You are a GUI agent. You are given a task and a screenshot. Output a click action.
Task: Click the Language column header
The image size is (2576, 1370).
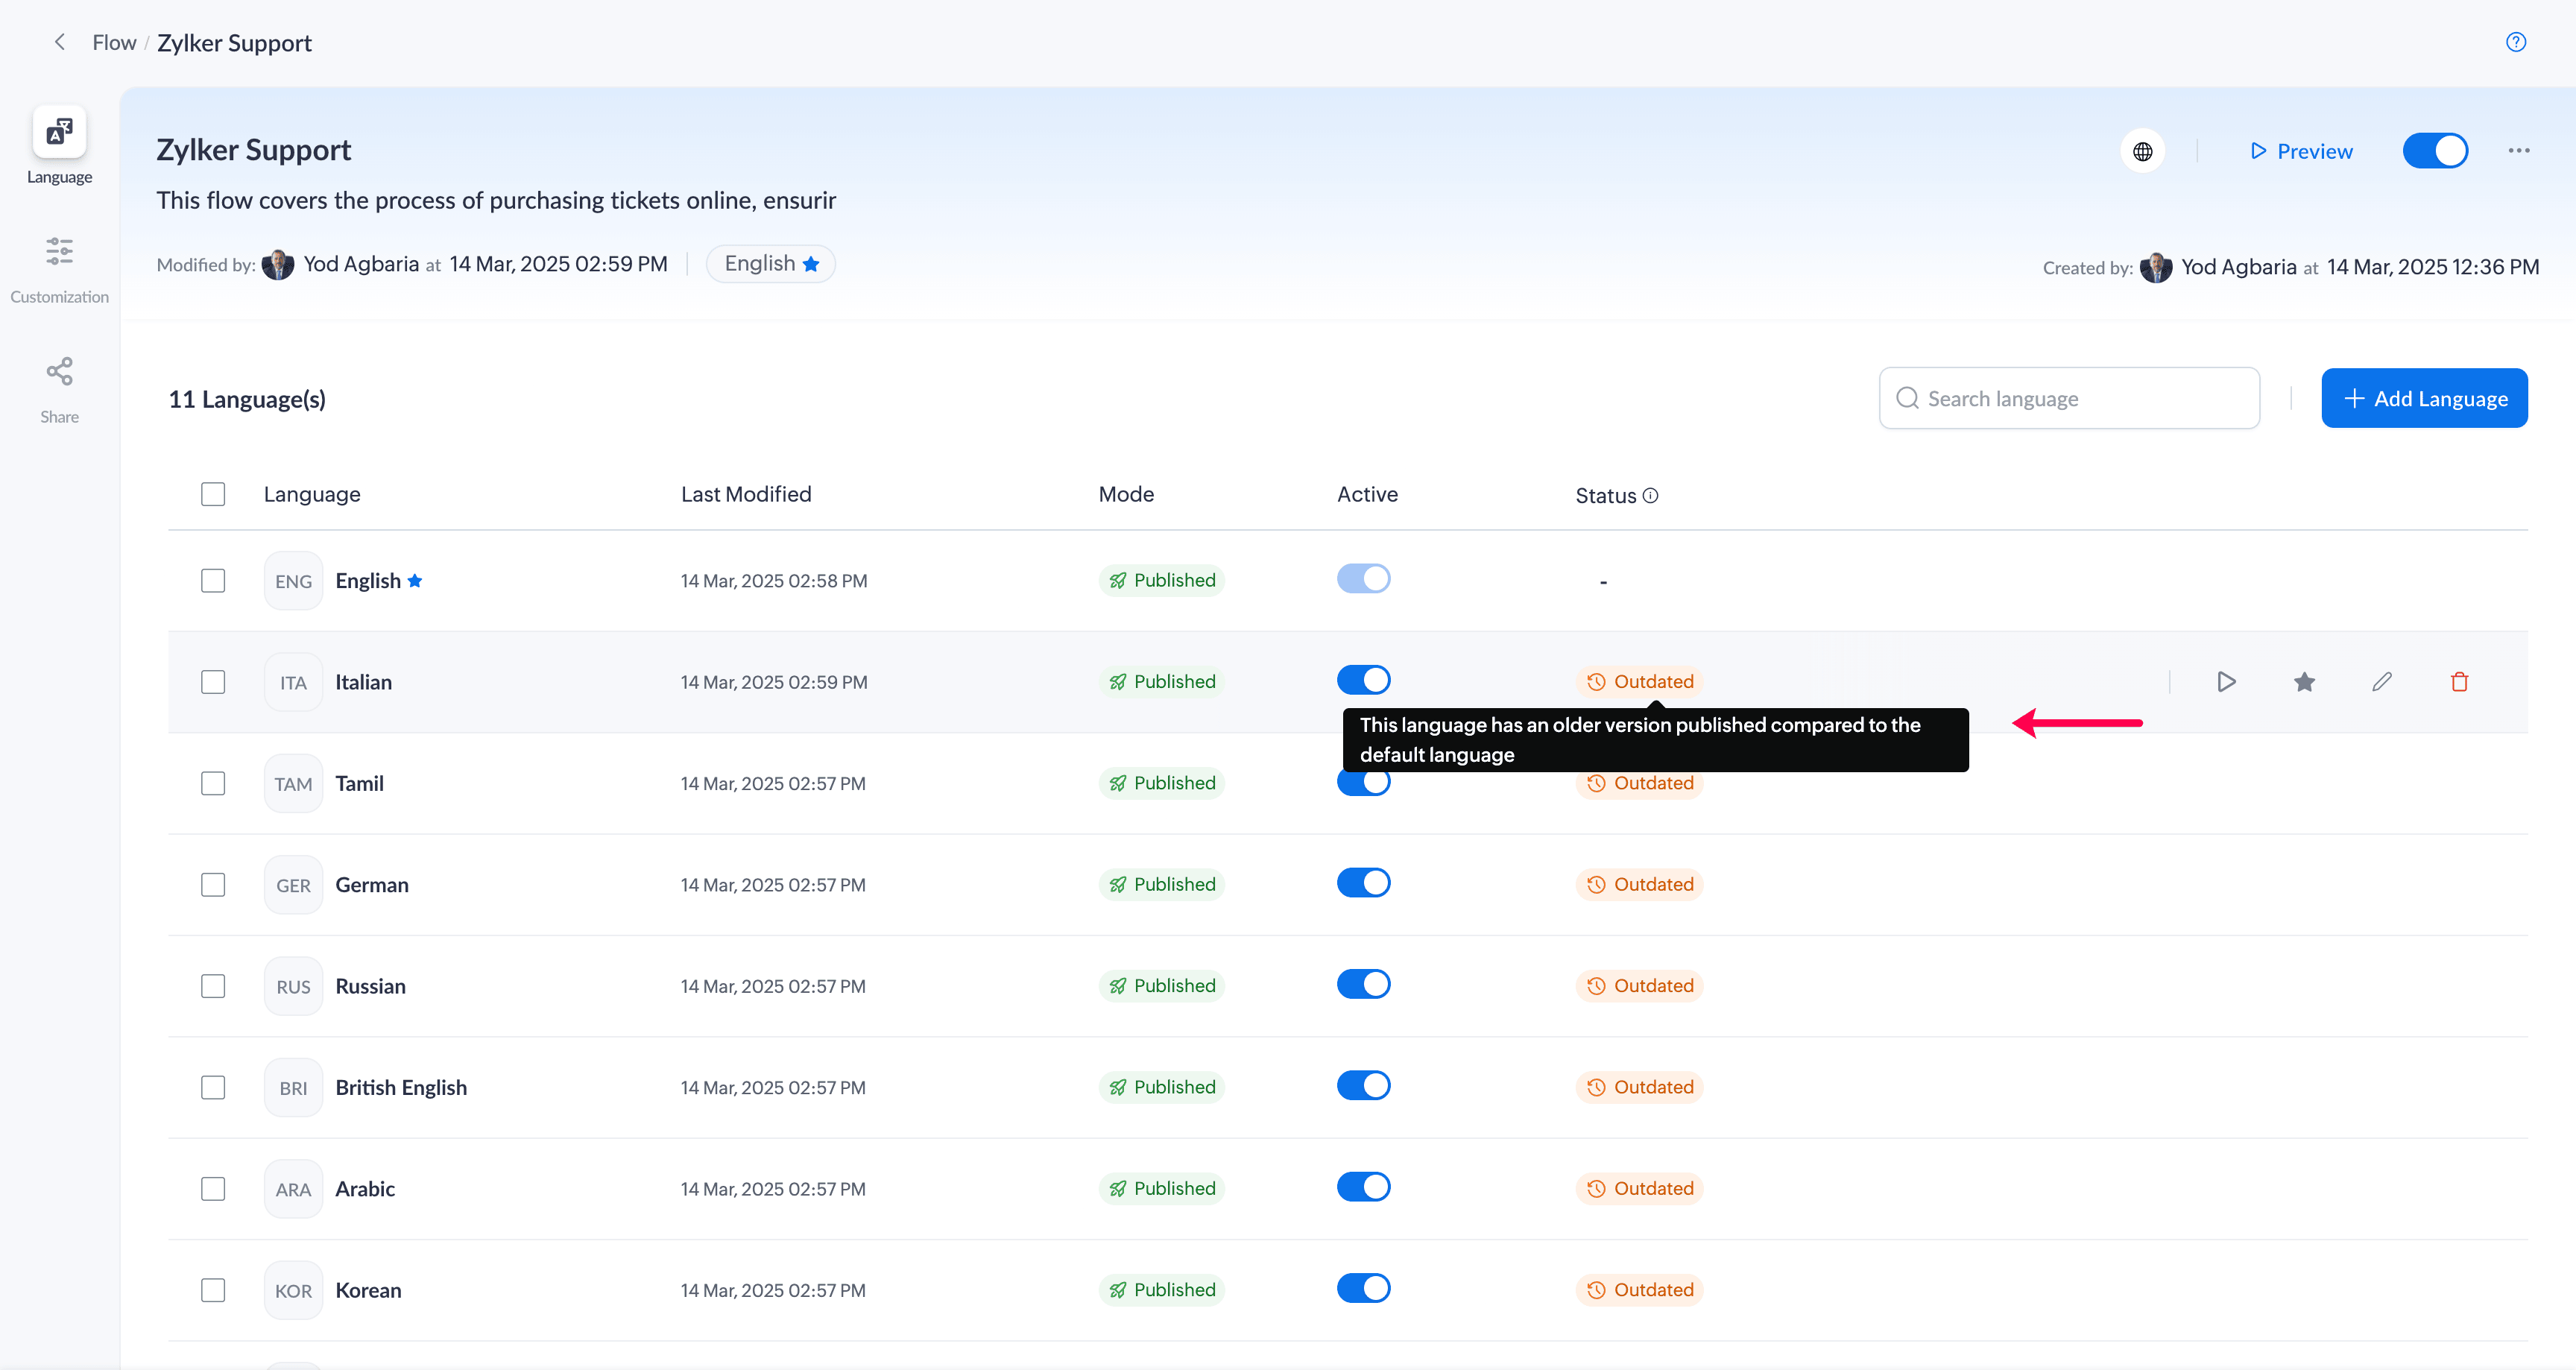pyautogui.click(x=312, y=494)
